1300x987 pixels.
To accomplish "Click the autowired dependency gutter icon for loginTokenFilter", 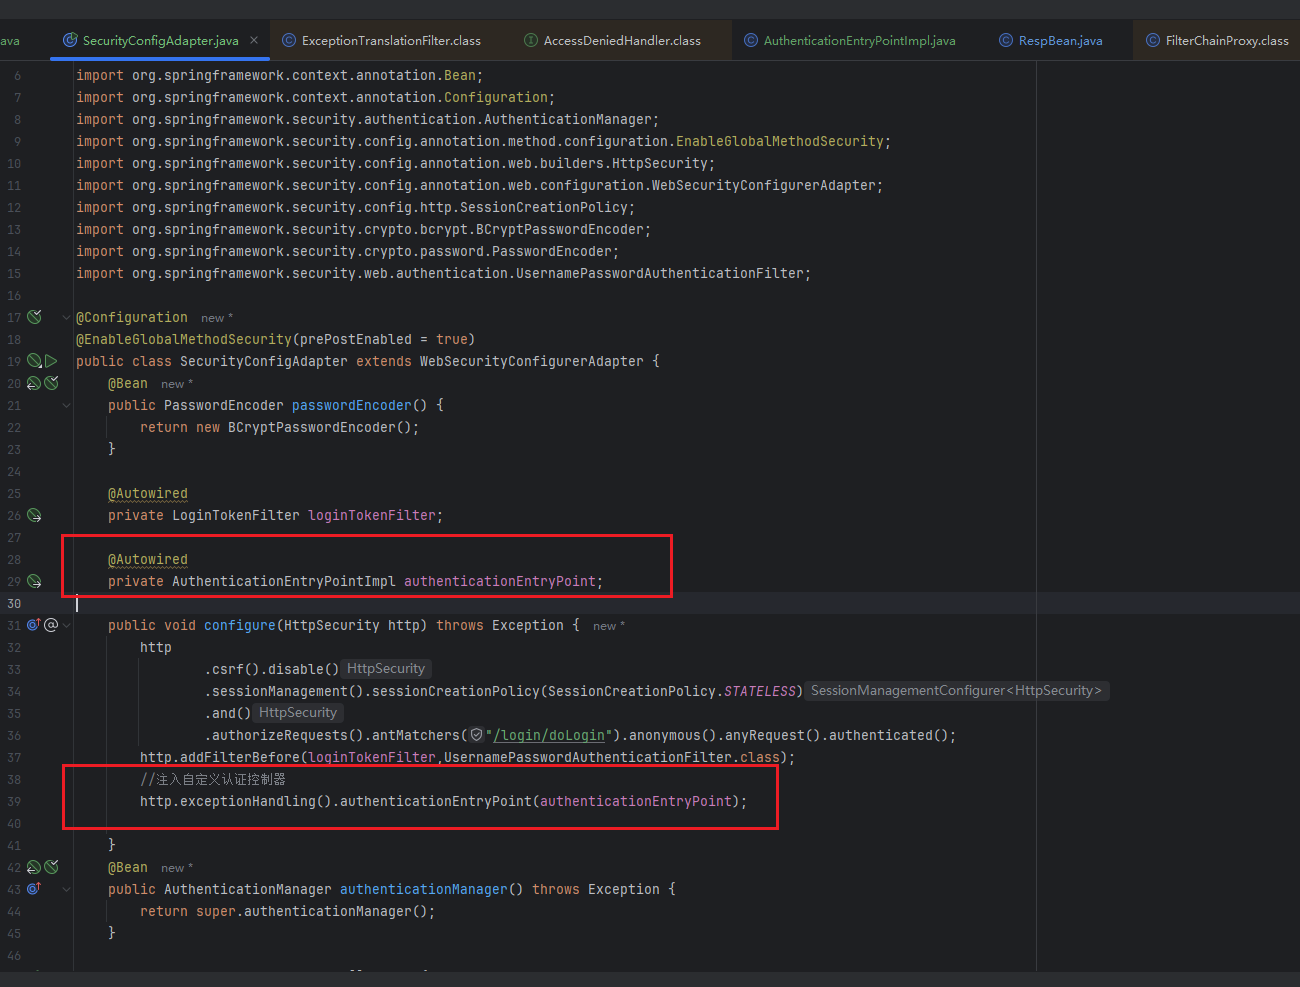I will [x=34, y=515].
